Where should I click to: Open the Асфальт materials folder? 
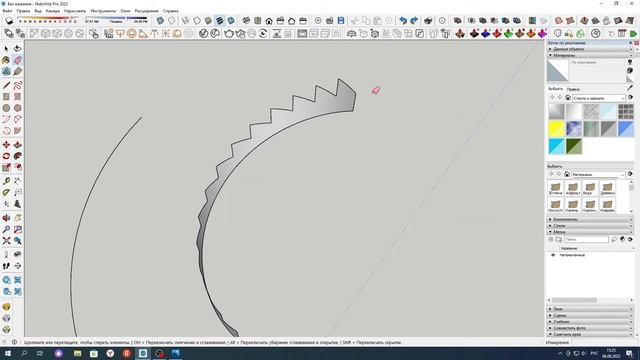coord(573,189)
